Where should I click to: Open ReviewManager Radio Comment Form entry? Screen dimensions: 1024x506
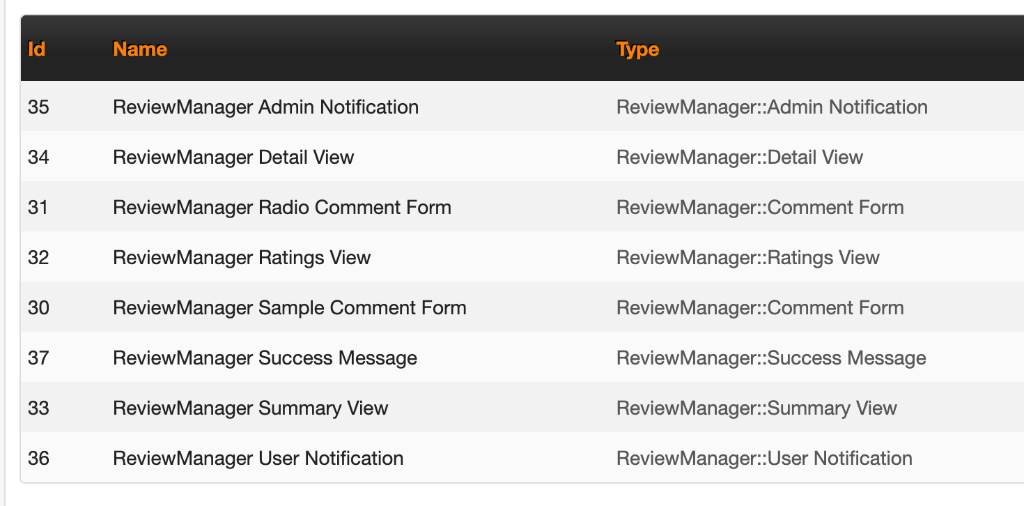click(x=281, y=208)
